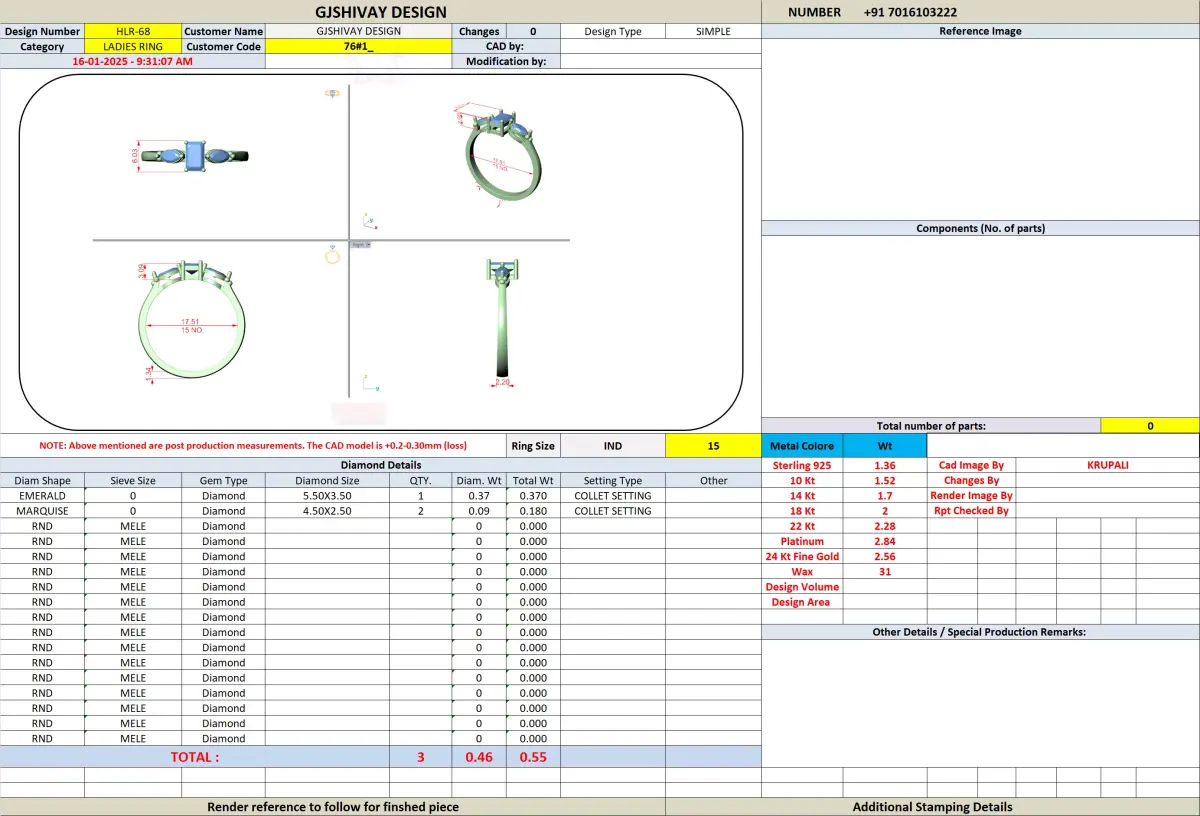
Task: Click the Diamond Details section header
Action: tap(380, 465)
